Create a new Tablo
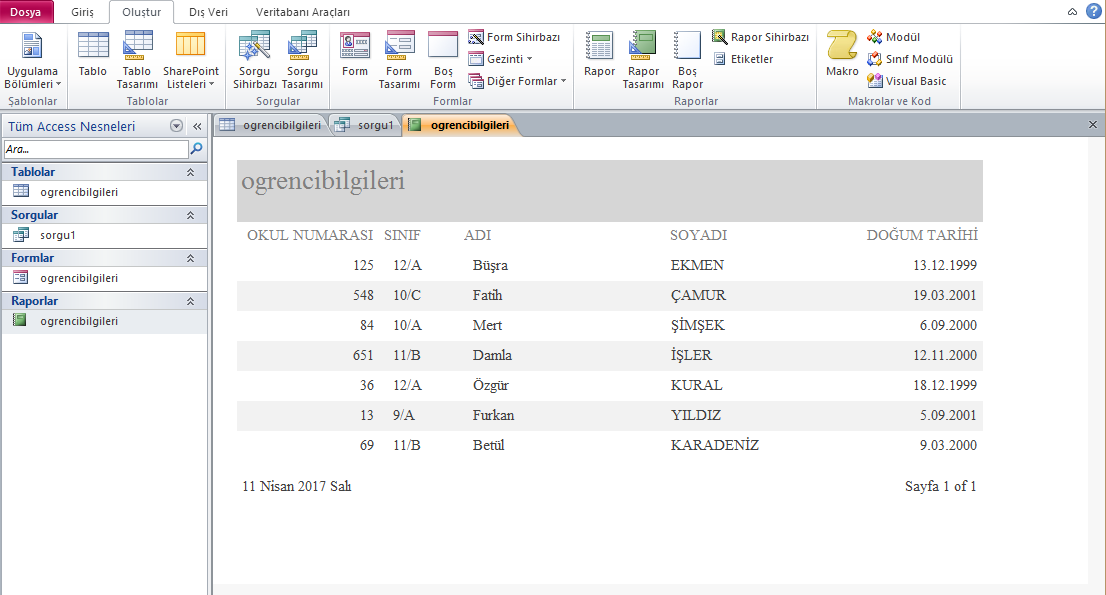The height and width of the screenshot is (595, 1106). tap(92, 56)
